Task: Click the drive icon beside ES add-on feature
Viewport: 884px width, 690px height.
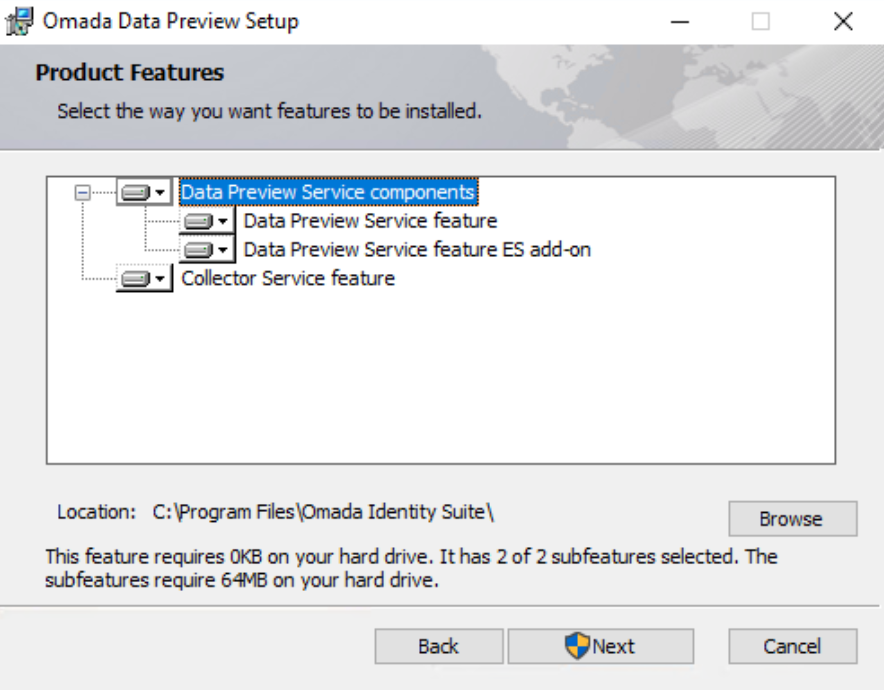Action: click(199, 250)
